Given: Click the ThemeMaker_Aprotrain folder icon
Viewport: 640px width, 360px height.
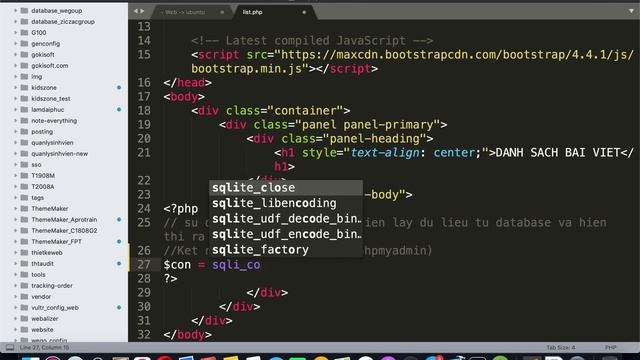Looking at the screenshot, I should click(x=24, y=220).
